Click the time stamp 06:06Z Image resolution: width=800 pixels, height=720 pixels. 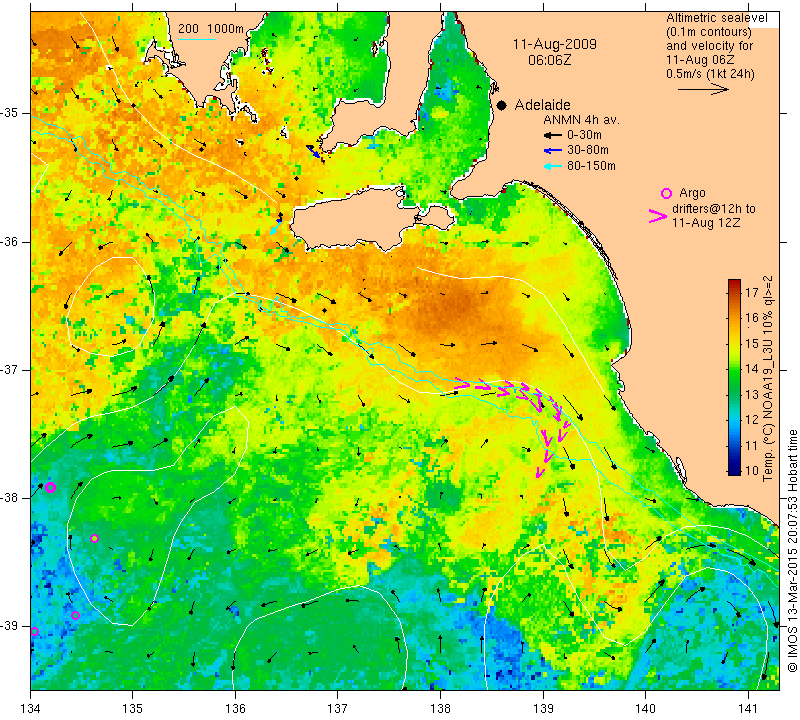549,60
